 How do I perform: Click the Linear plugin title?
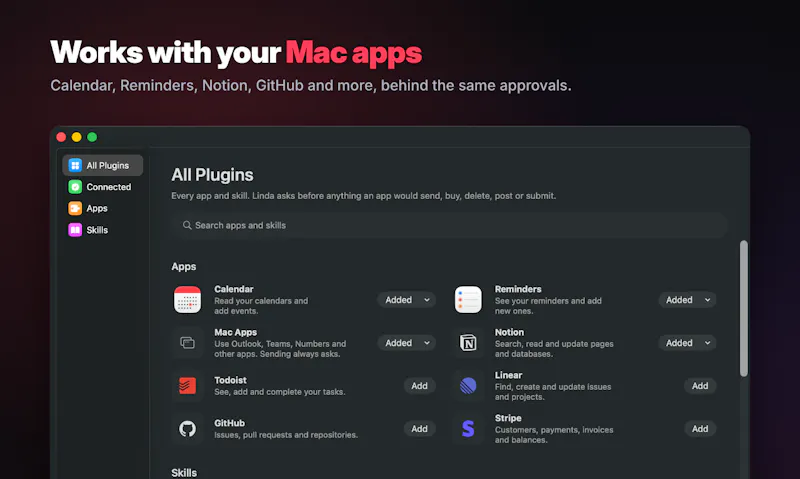tap(508, 375)
